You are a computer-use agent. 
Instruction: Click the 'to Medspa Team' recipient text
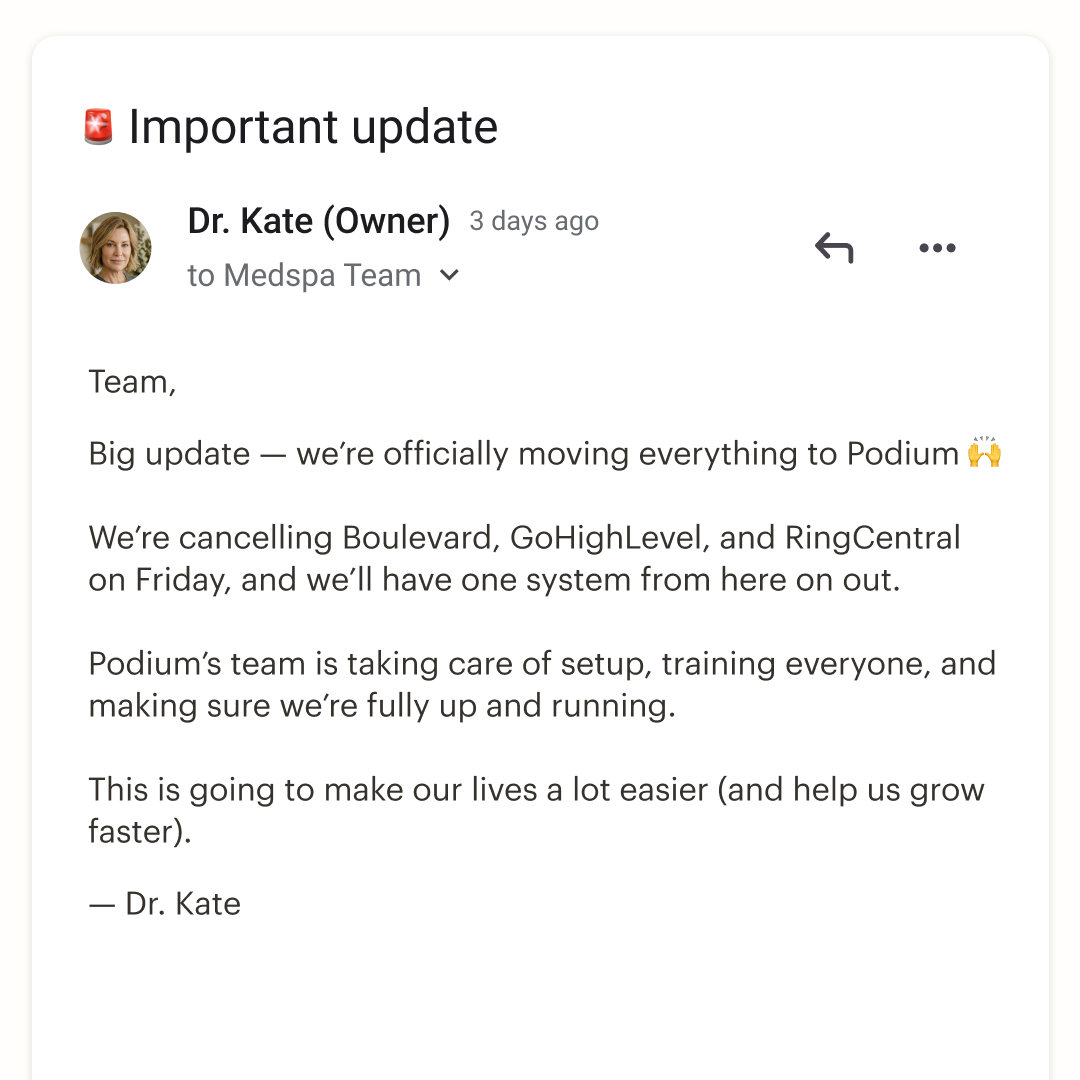[304, 276]
